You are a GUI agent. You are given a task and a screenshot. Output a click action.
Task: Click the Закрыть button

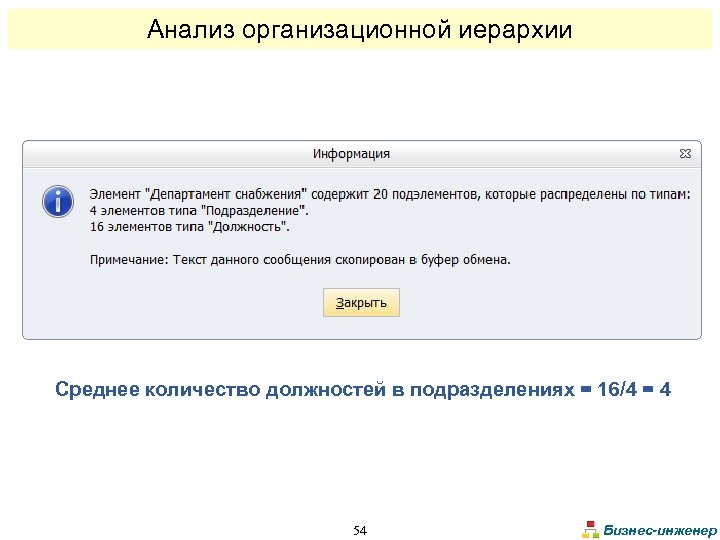[361, 303]
